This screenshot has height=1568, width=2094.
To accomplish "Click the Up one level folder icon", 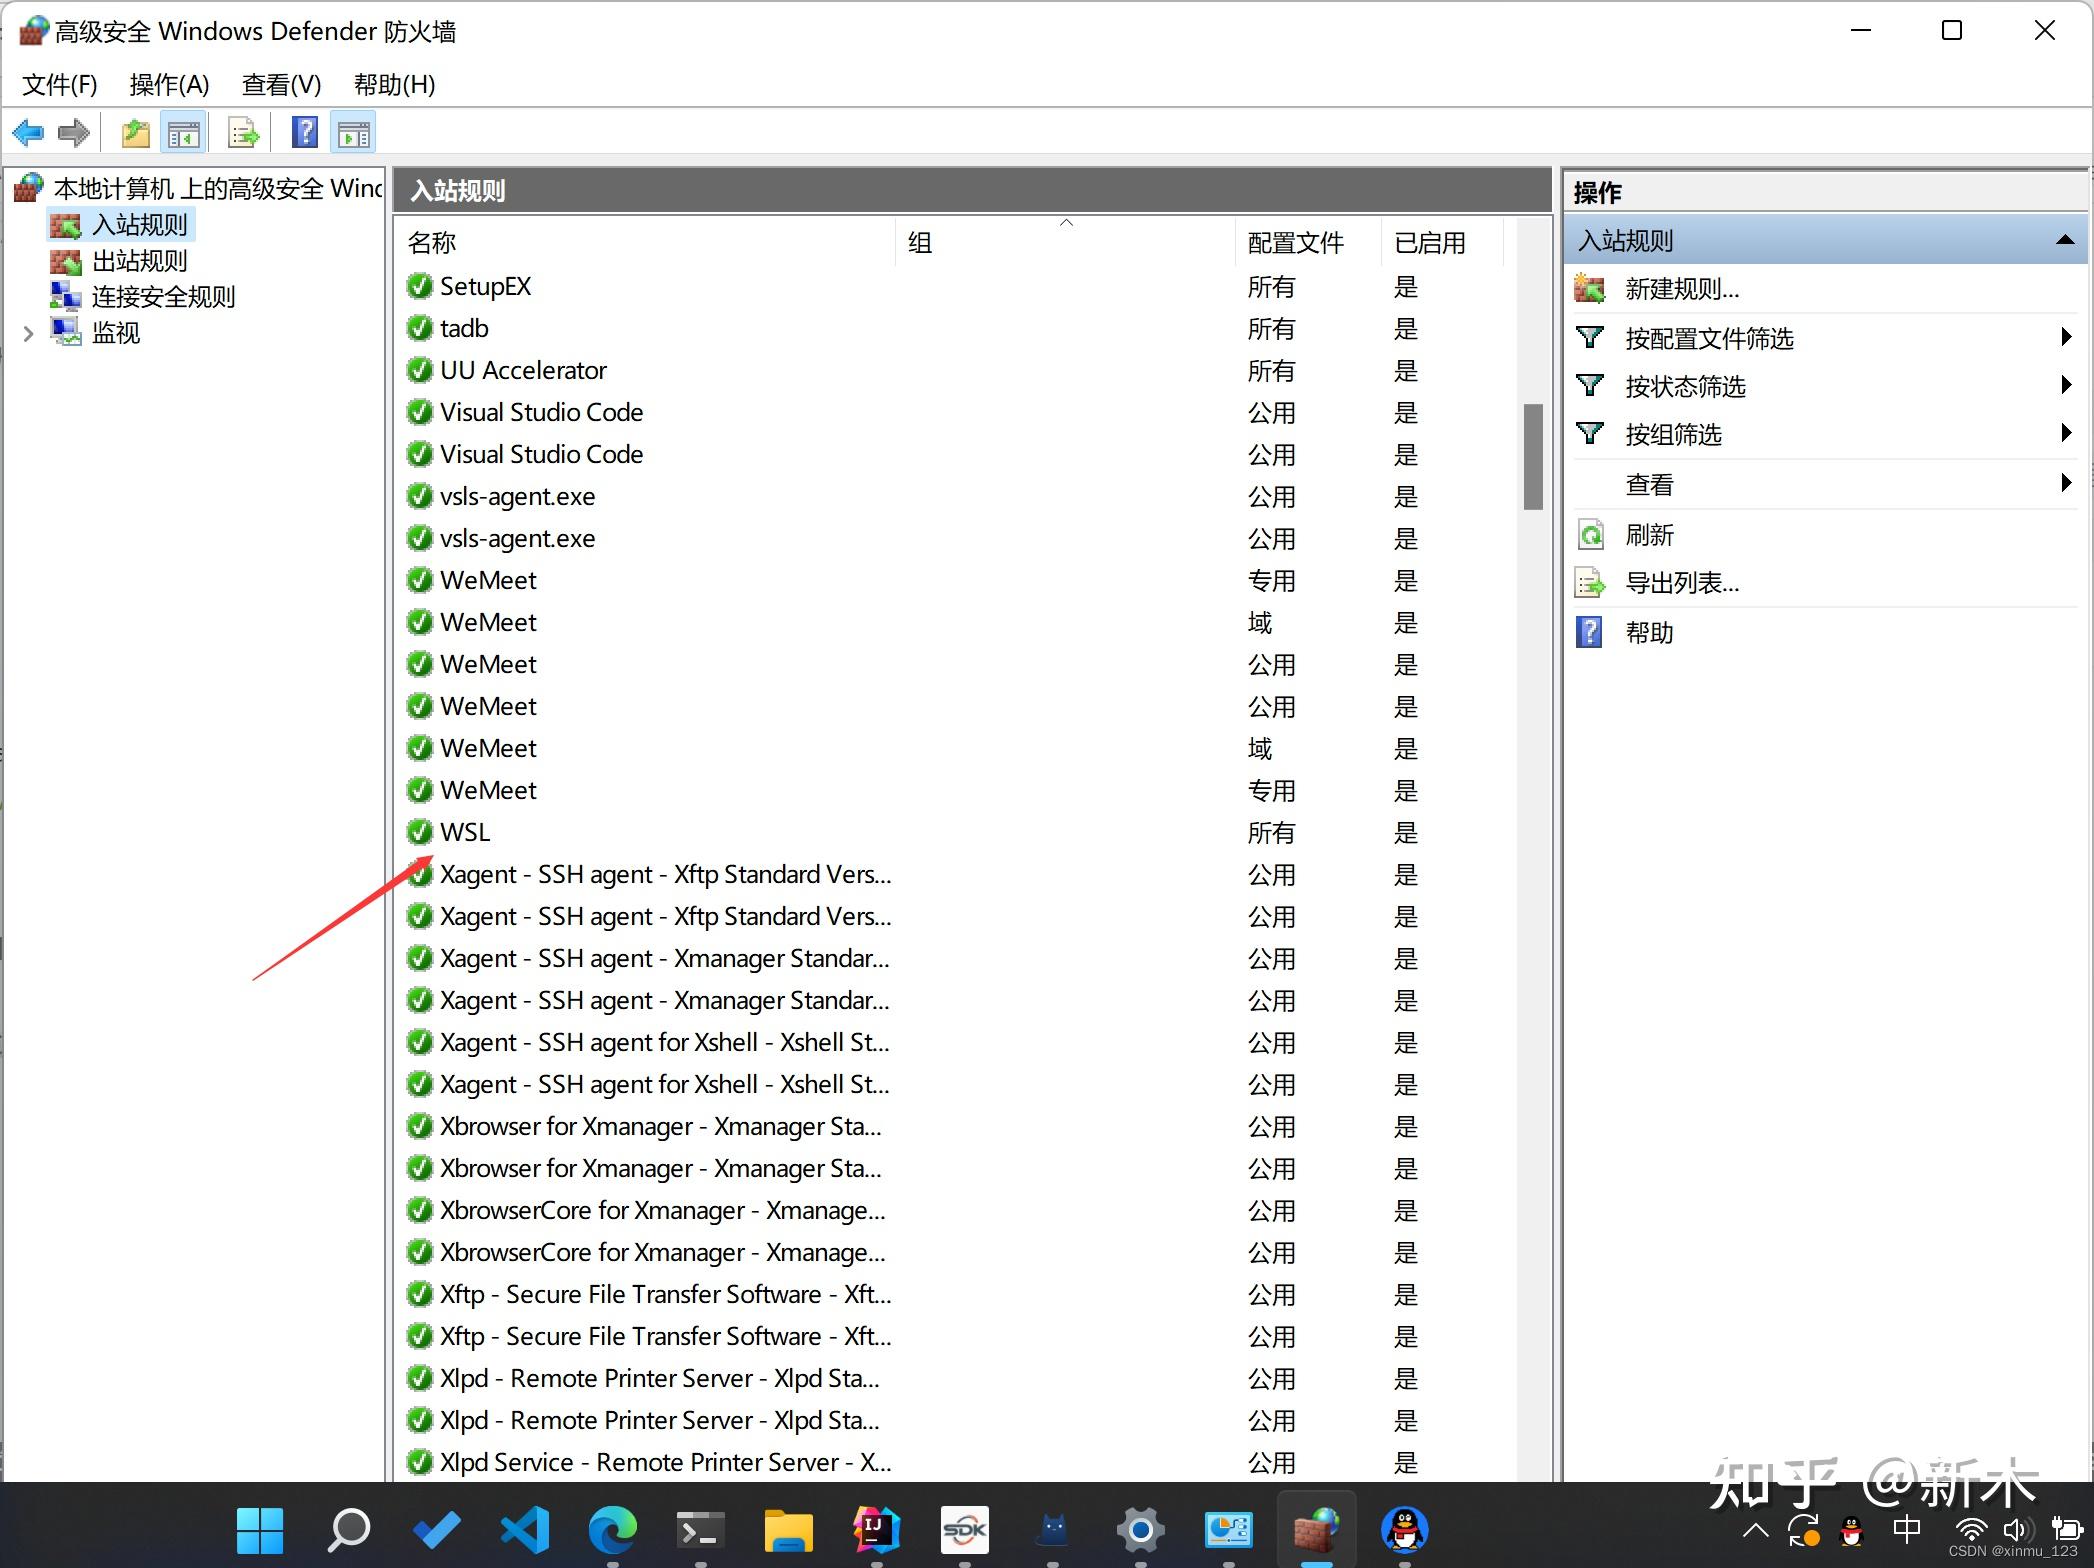I will [135, 133].
